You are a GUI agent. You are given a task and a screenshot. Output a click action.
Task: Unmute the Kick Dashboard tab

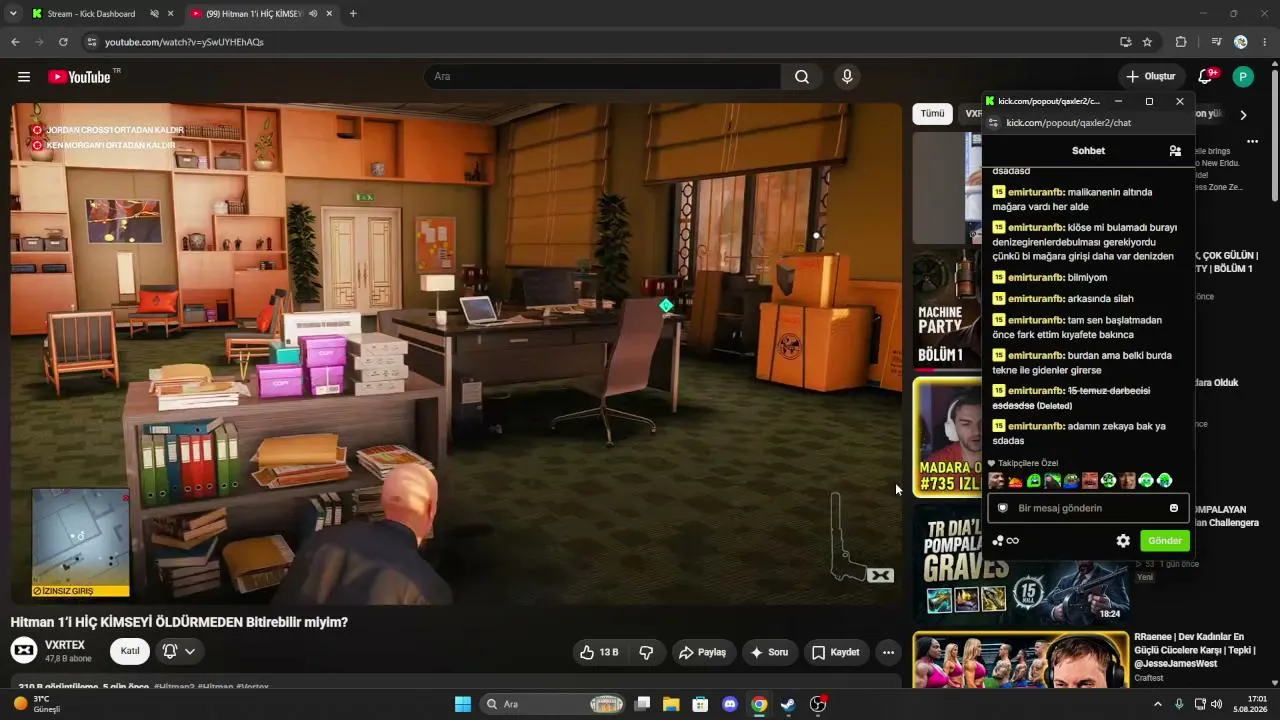pyautogui.click(x=155, y=14)
